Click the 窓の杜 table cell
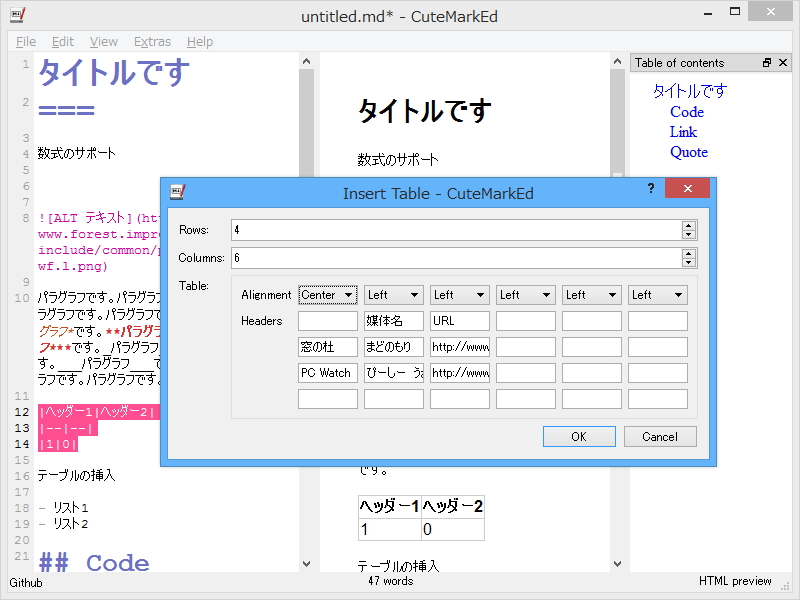800x600 pixels. (x=327, y=346)
